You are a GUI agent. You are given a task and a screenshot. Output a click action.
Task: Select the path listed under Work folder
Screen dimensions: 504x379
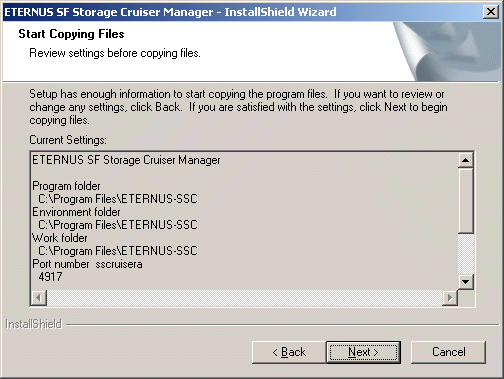pyautogui.click(x=118, y=251)
